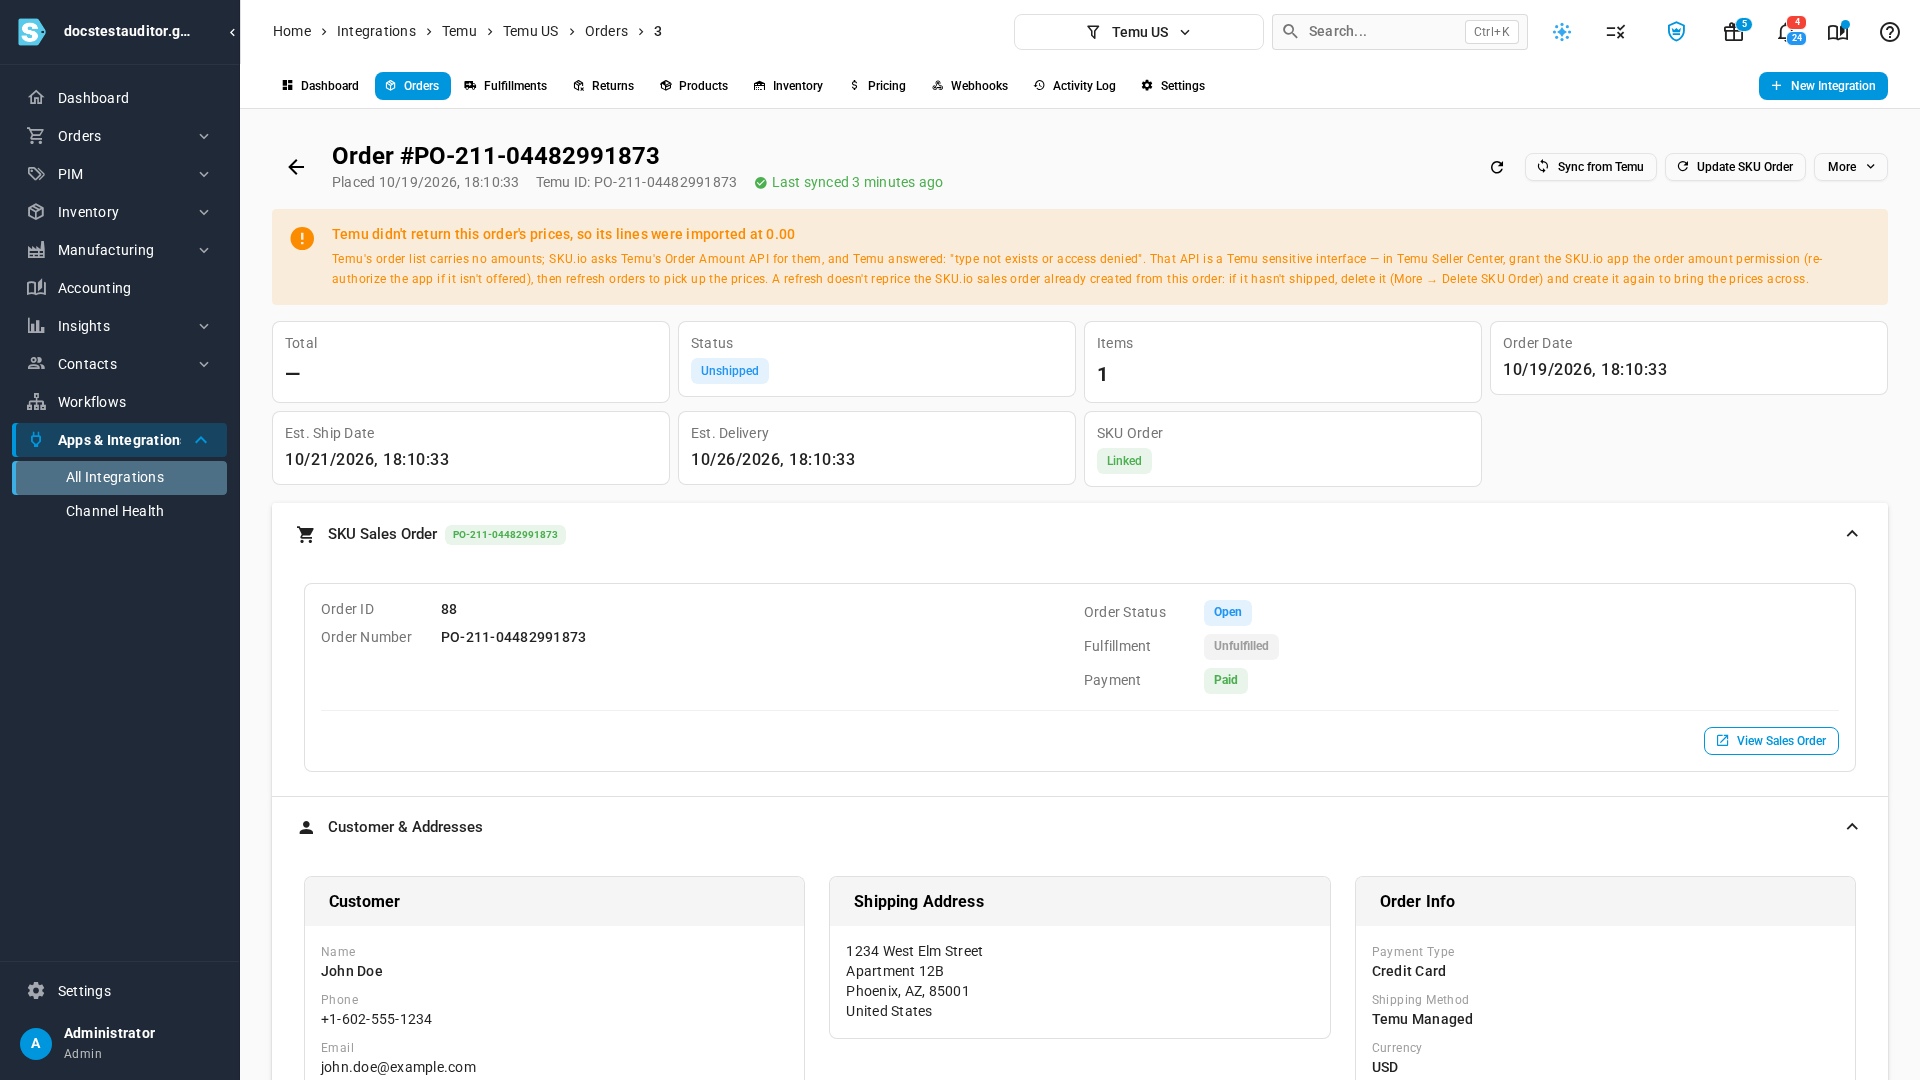Image resolution: width=1920 pixels, height=1080 pixels.
Task: Open the Temu US store dropdown
Action: pos(1139,32)
